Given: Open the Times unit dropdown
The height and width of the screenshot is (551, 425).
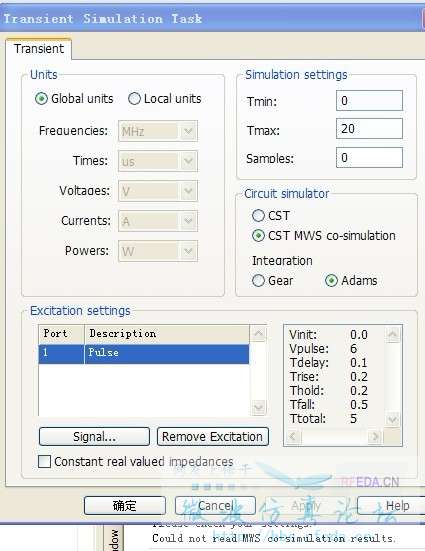Looking at the screenshot, I should (x=158, y=161).
